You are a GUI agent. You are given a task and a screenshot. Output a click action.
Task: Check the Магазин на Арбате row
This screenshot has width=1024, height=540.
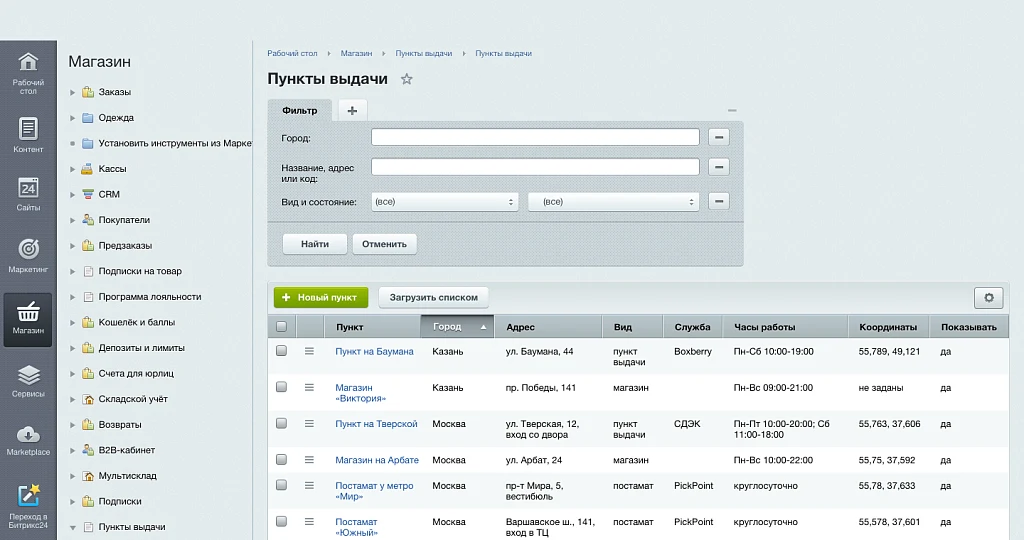[281, 459]
